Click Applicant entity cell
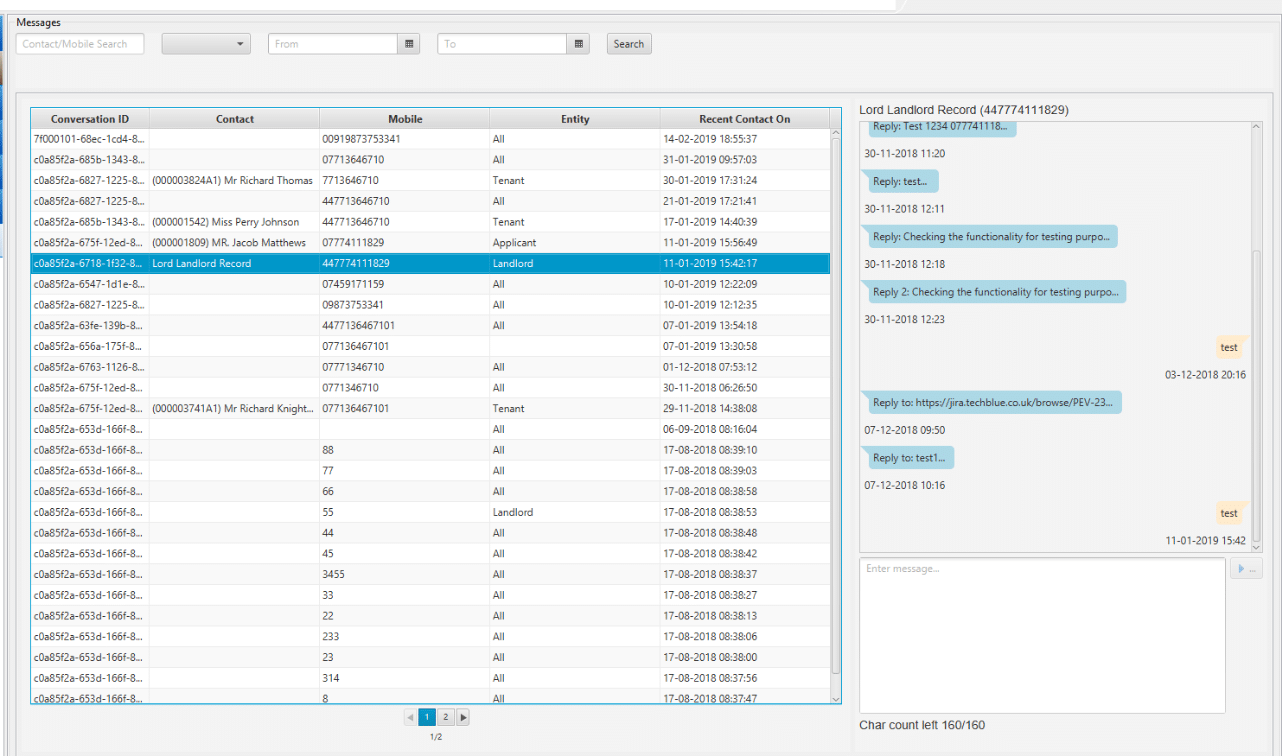Viewport: 1282px width, 756px height. tap(575, 243)
